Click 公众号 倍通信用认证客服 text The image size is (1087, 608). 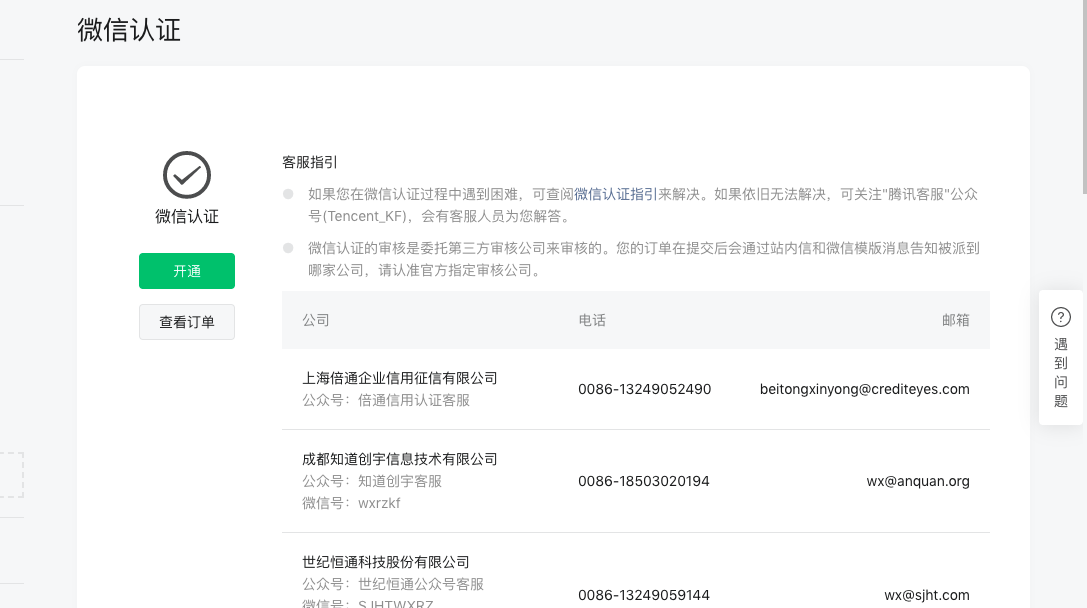tap(386, 401)
